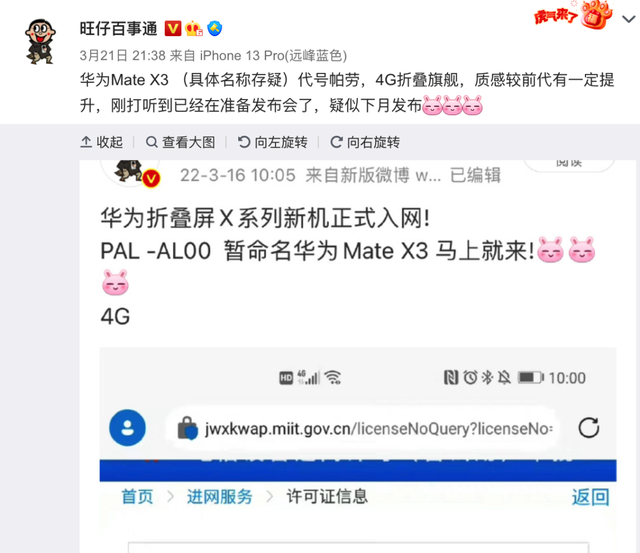
Task: Click the secure lock shield icon
Action: (x=187, y=428)
